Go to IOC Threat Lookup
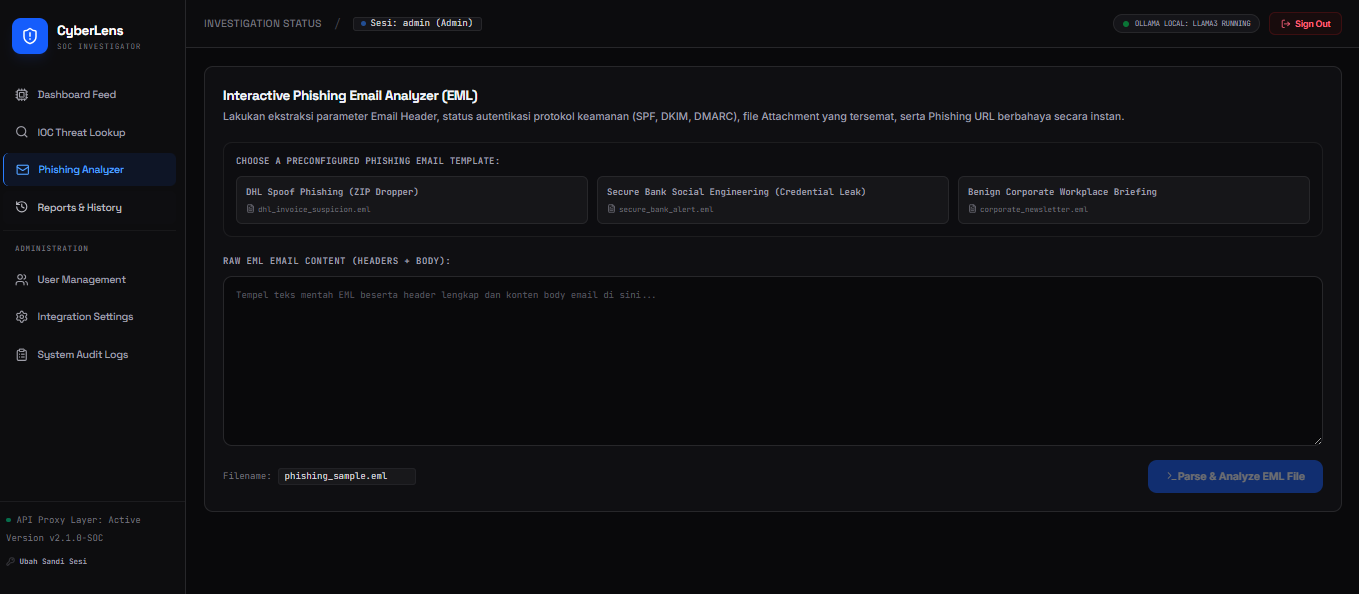The width and height of the screenshot is (1359, 594). [x=90, y=132]
